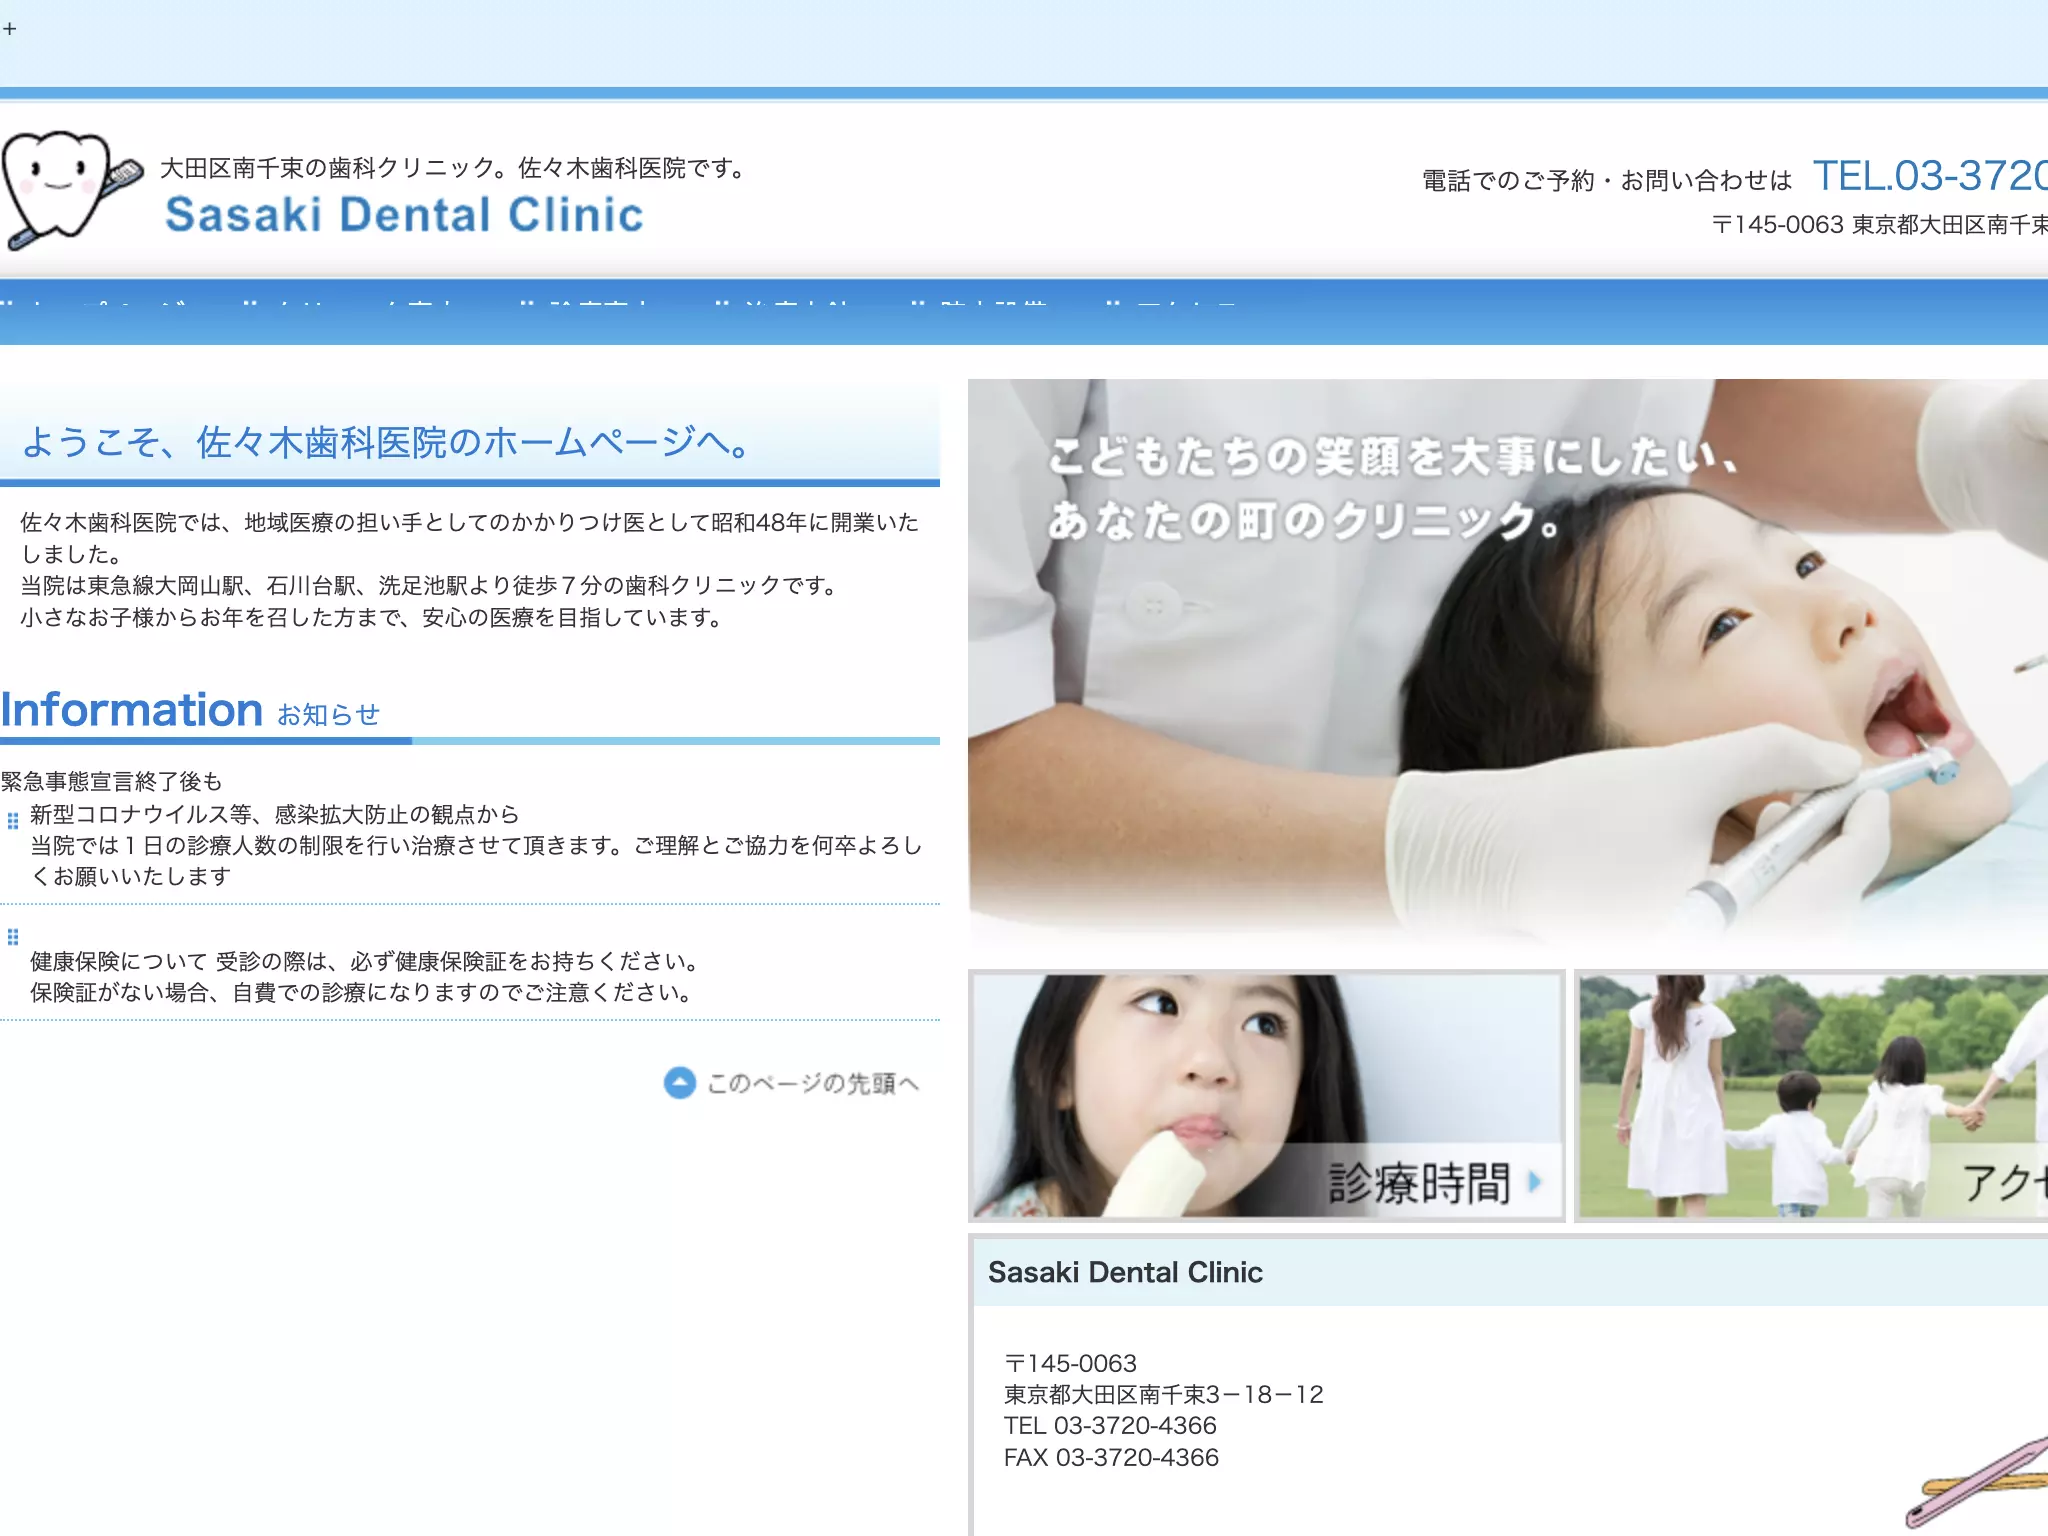Click bullet icon beside 新型コロナウイルス等 notice

coord(13,821)
